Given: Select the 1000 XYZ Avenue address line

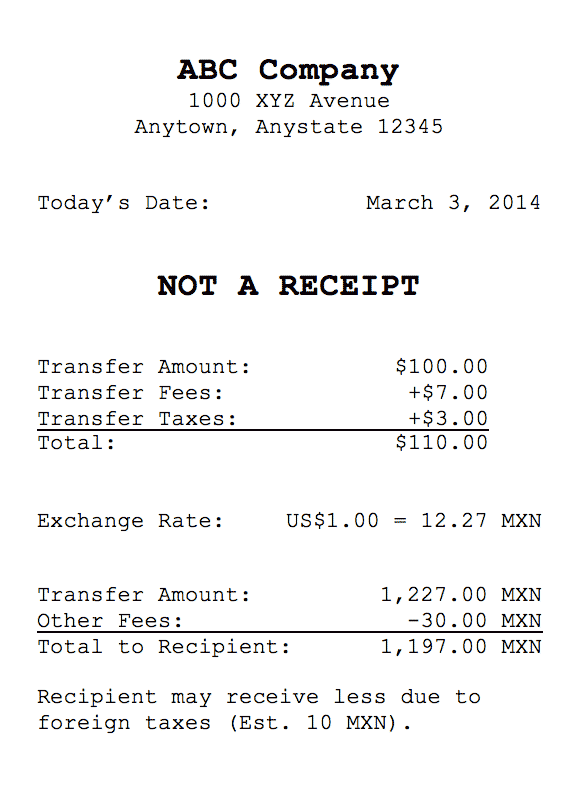Looking at the screenshot, I should (x=289, y=101).
